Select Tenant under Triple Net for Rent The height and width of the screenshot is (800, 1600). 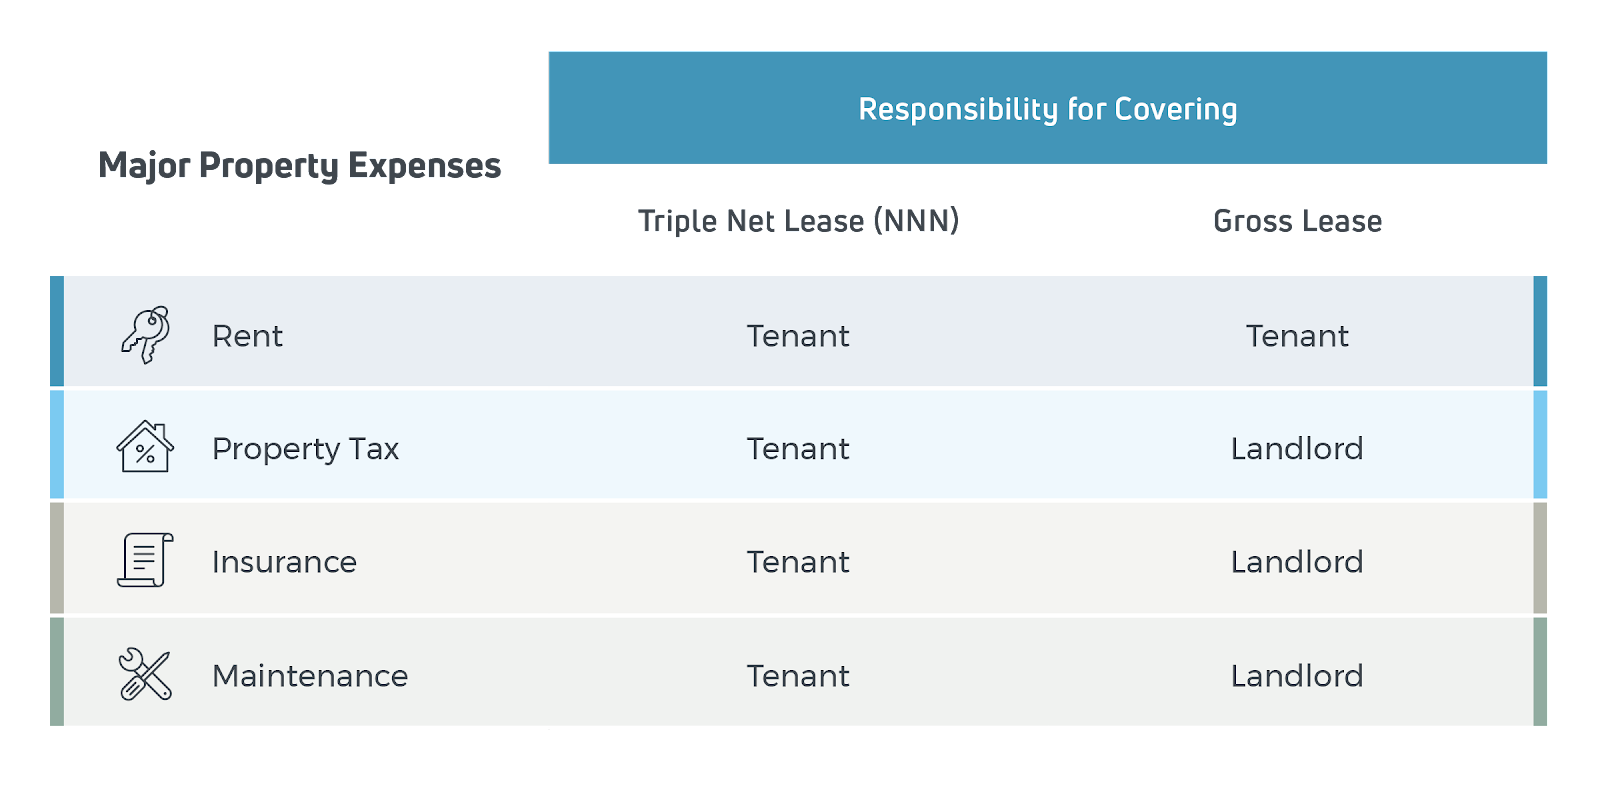(x=798, y=336)
